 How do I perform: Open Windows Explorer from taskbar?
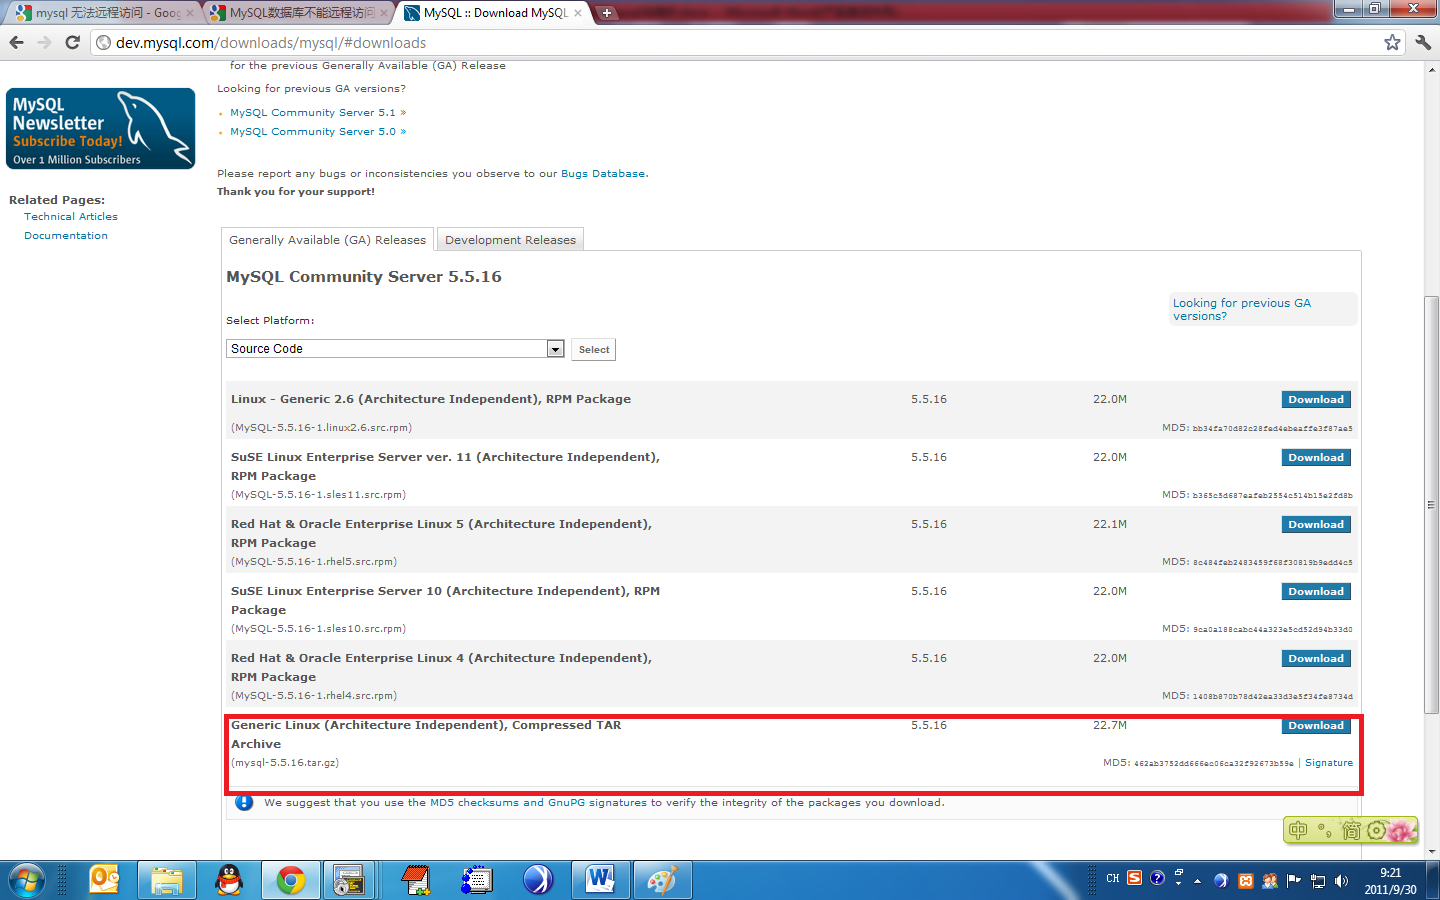(167, 881)
